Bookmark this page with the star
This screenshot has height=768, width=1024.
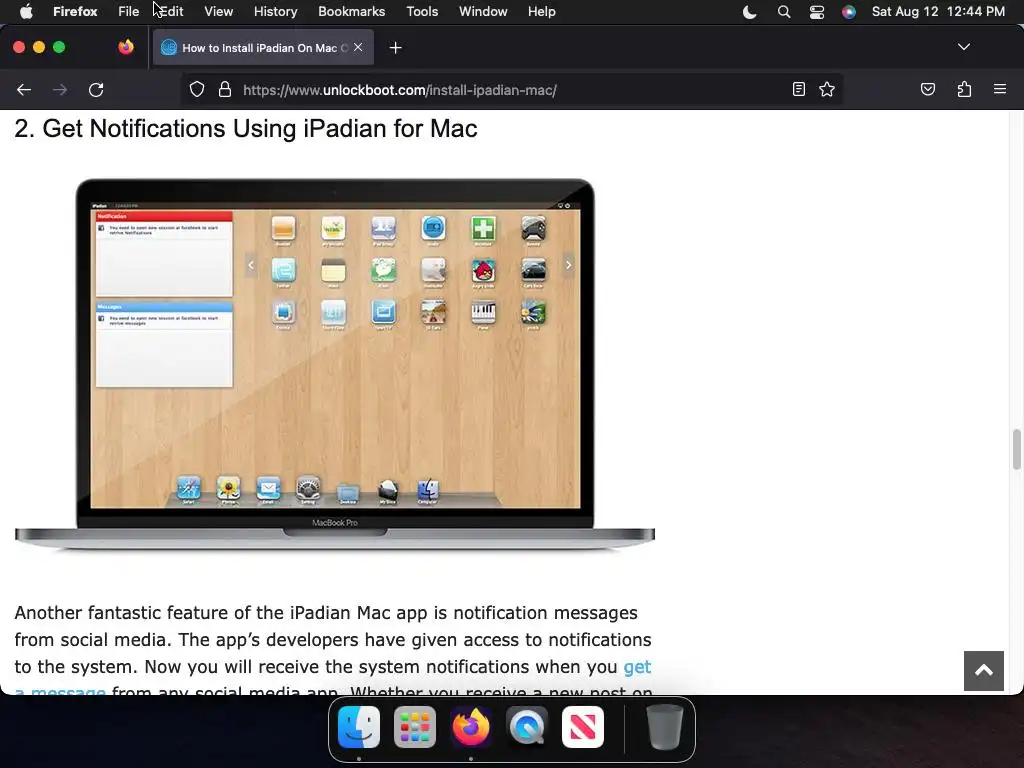pos(827,89)
